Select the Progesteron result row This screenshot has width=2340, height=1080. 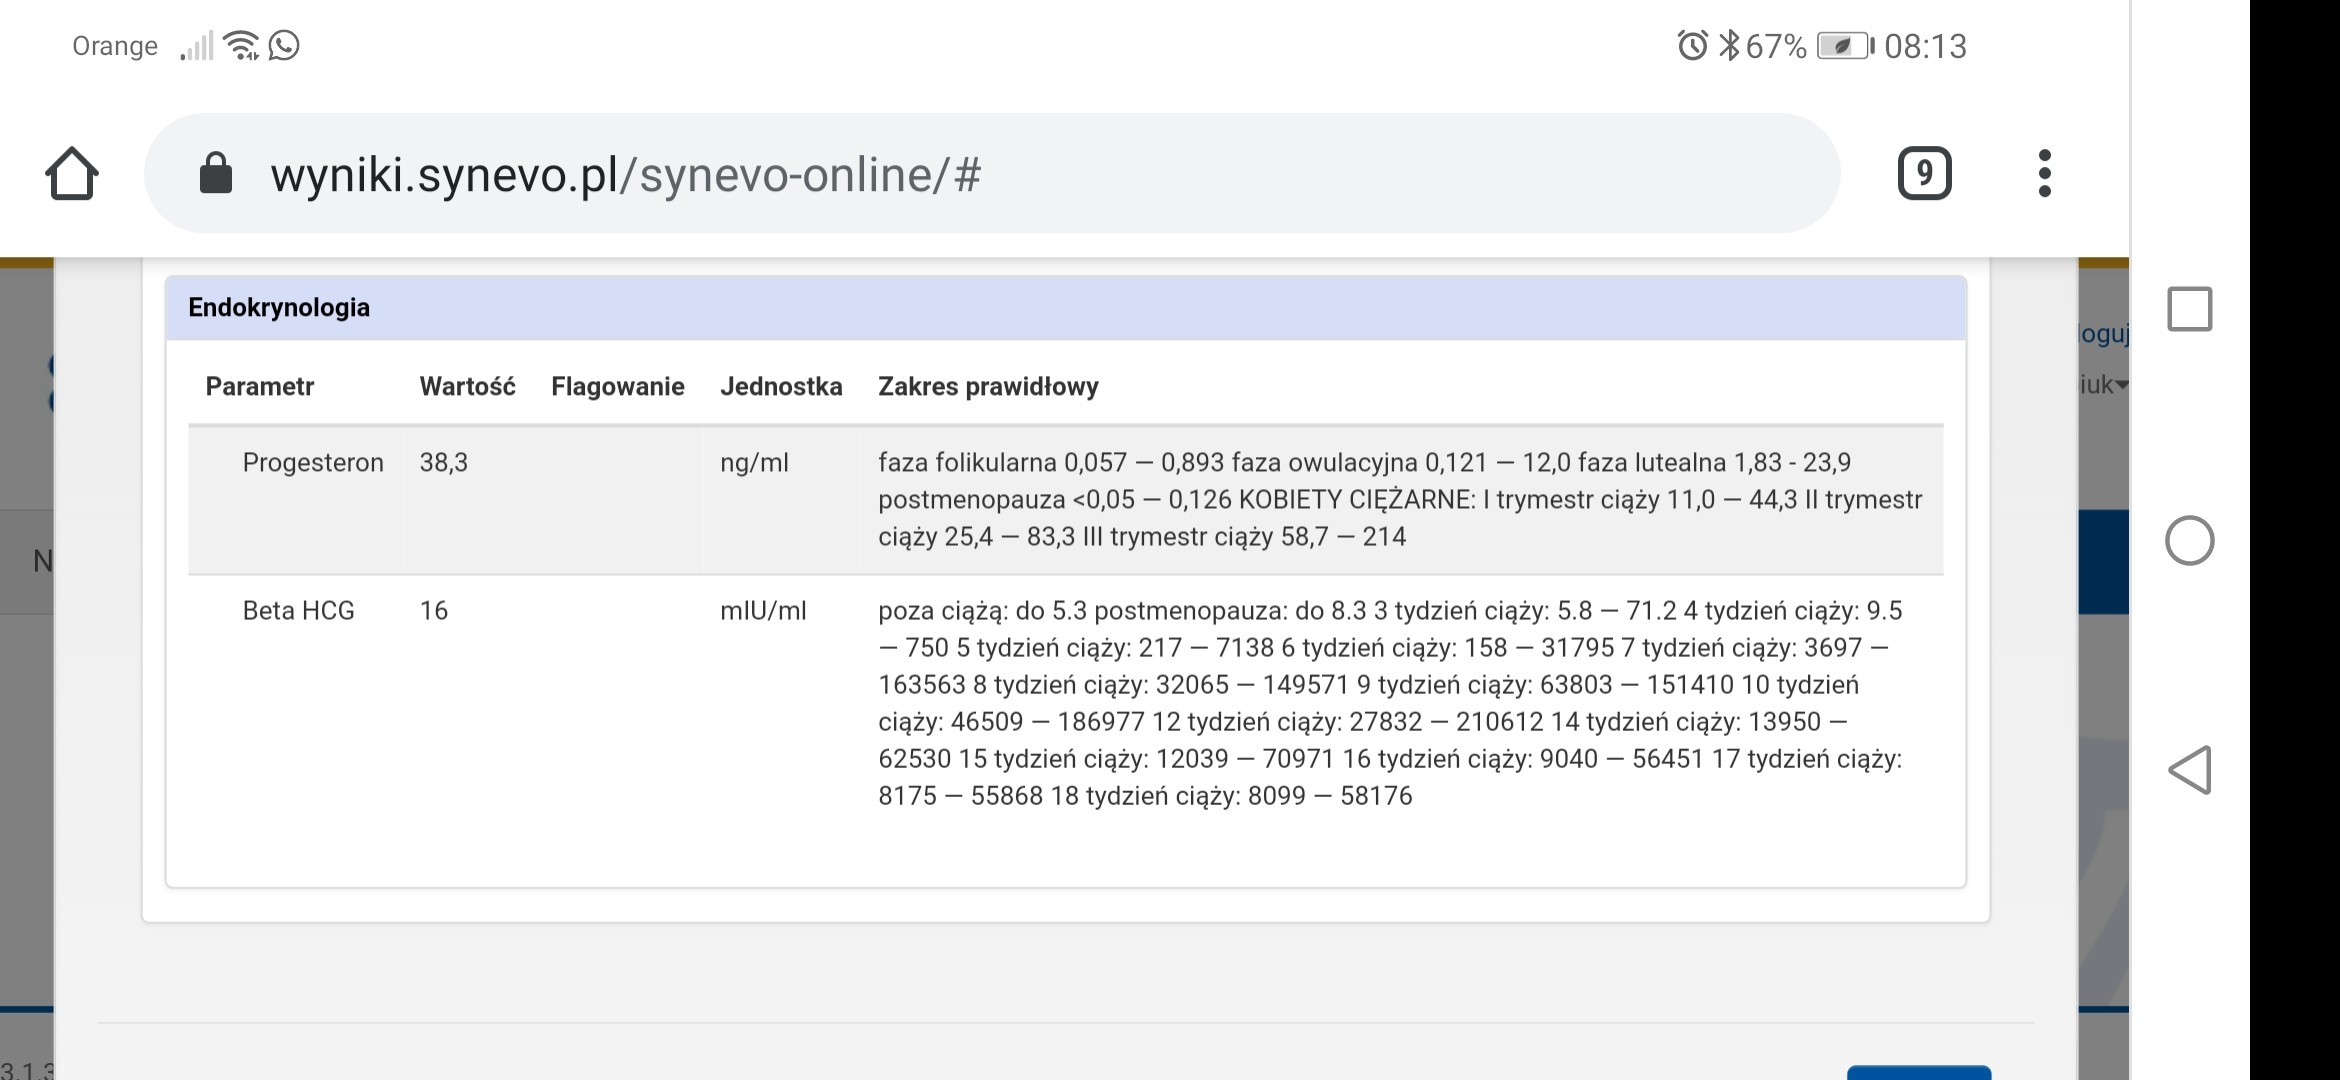313,463
